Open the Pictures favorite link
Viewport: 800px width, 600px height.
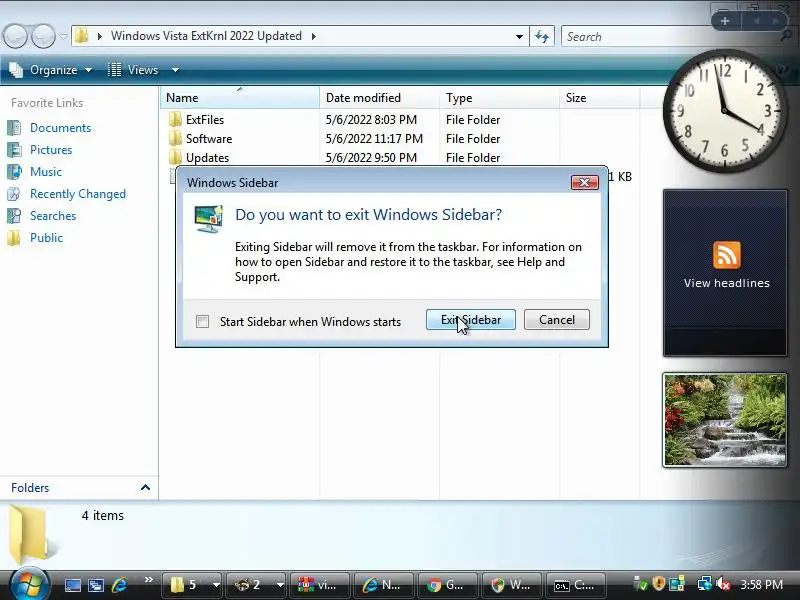(x=51, y=149)
